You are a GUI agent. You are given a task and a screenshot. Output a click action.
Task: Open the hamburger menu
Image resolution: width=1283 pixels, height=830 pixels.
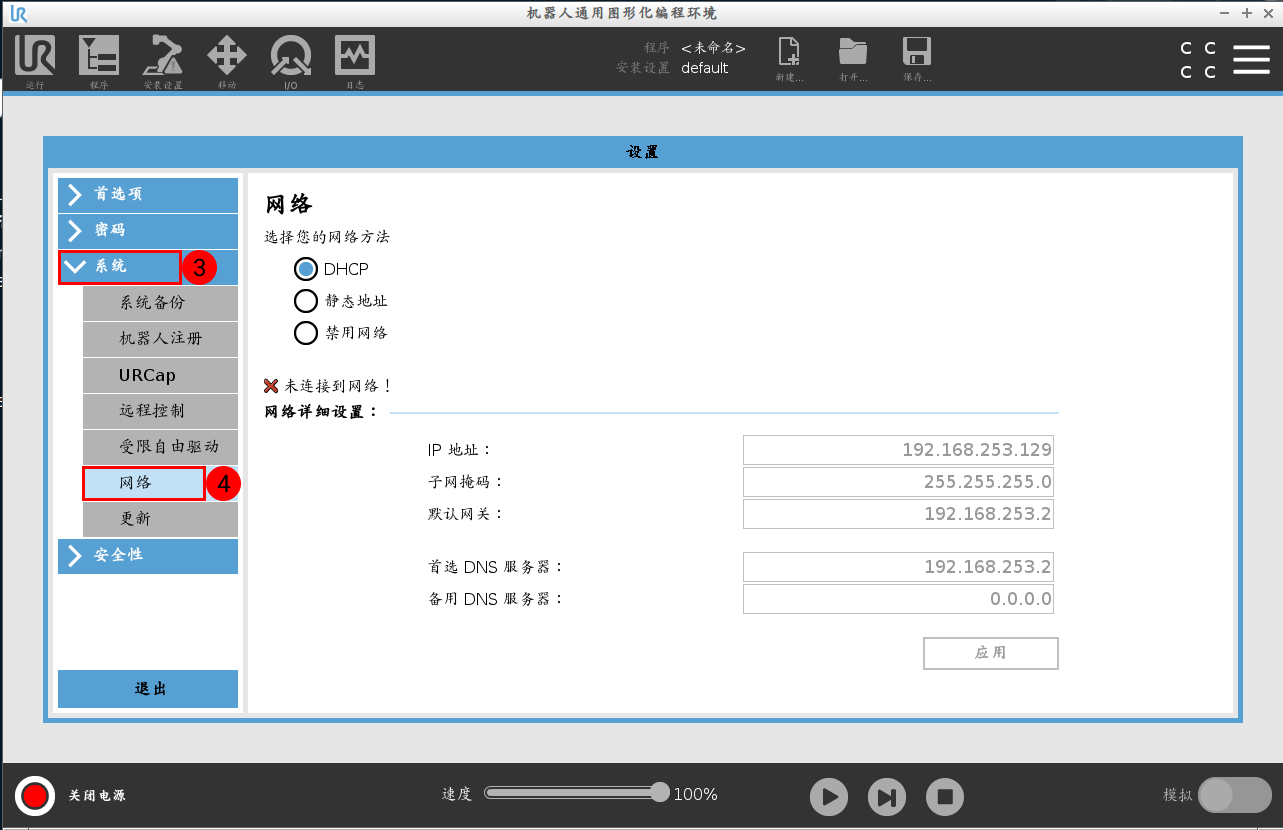(x=1251, y=59)
